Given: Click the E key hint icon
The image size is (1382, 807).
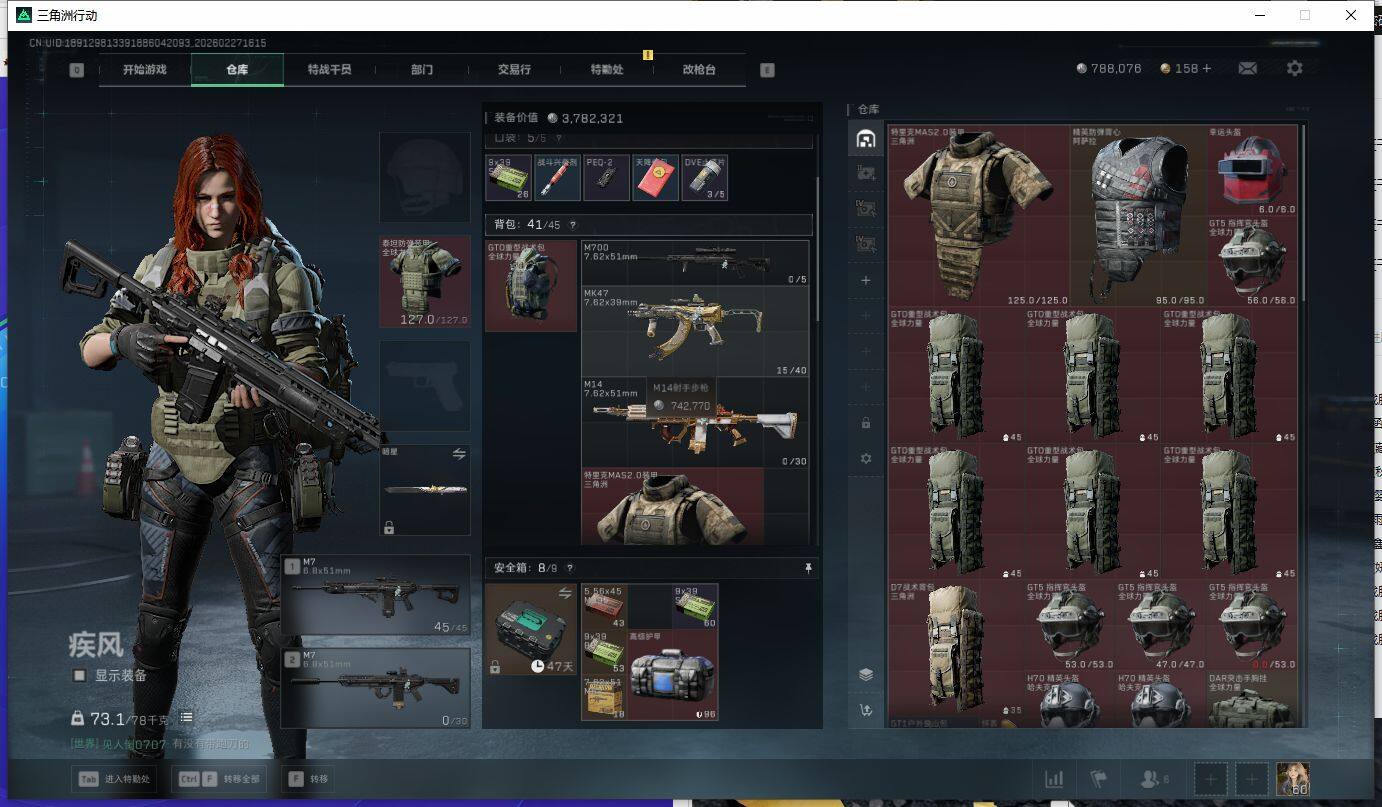Looking at the screenshot, I should (x=767, y=70).
